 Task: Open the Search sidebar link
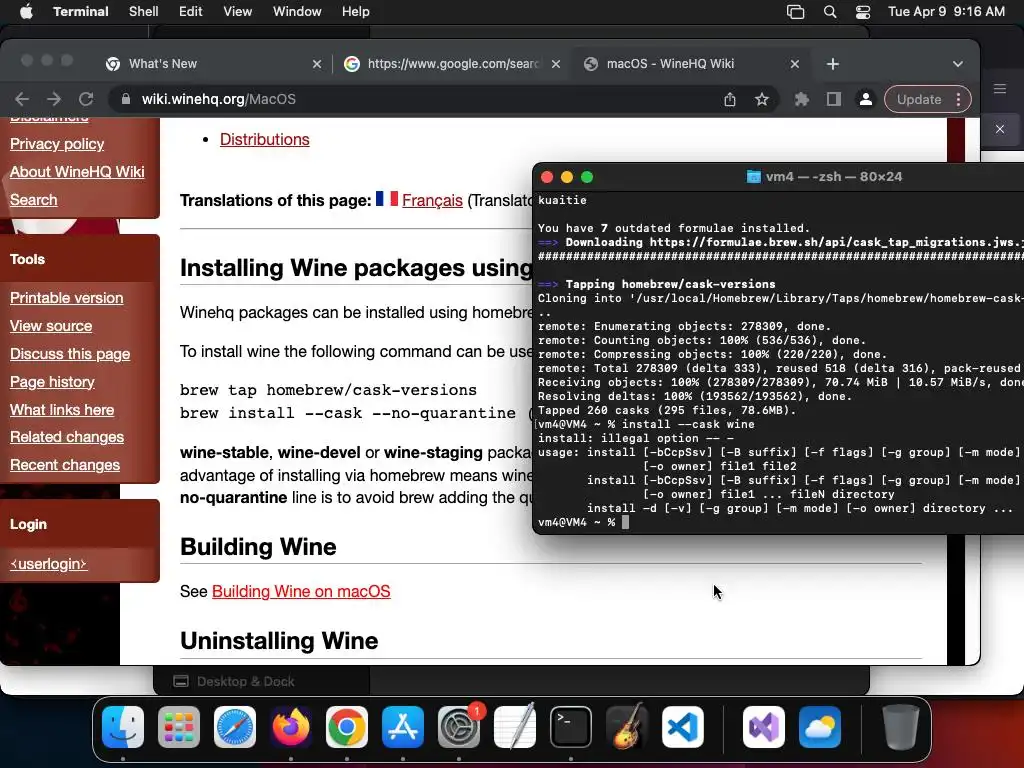click(33, 200)
